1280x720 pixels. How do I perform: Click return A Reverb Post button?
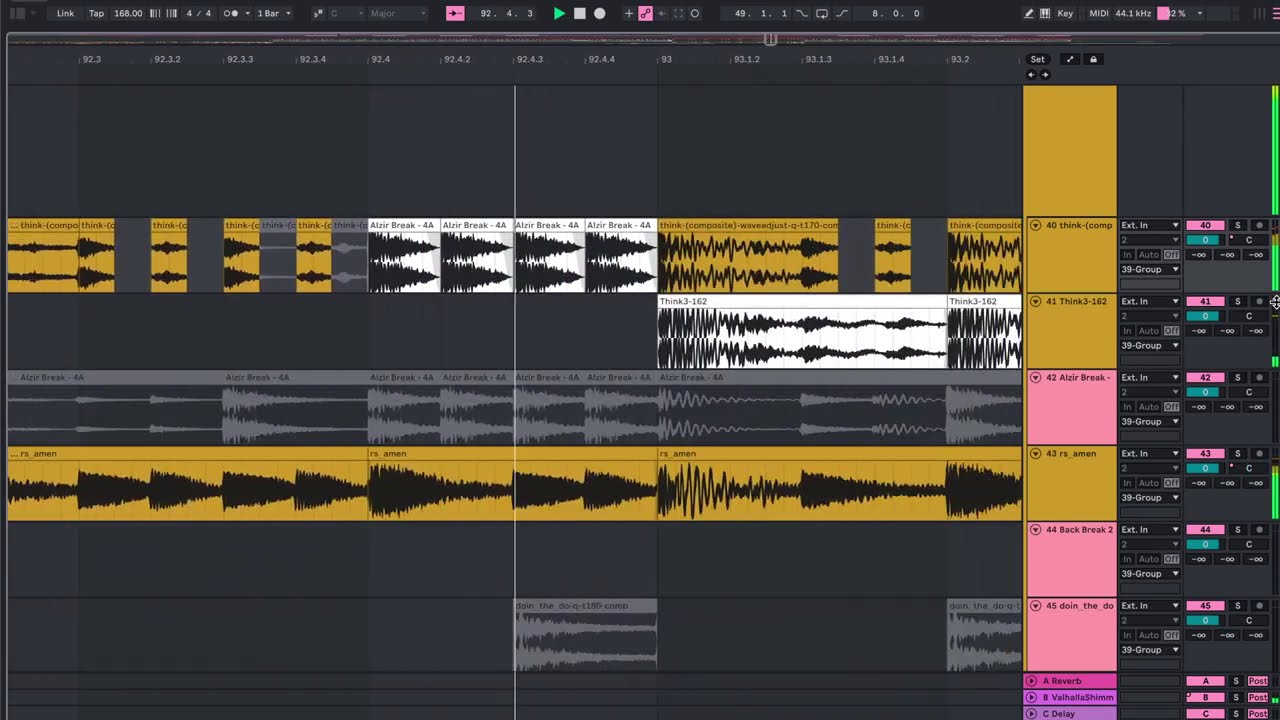point(1258,681)
